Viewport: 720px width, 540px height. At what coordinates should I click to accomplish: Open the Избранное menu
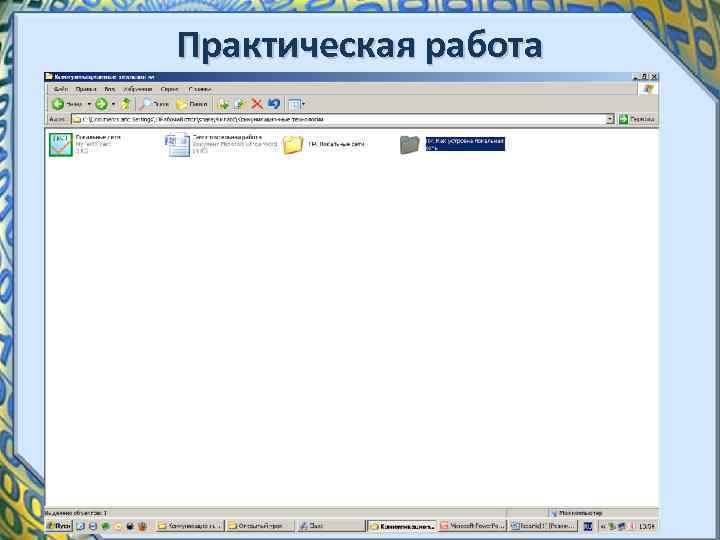138,89
